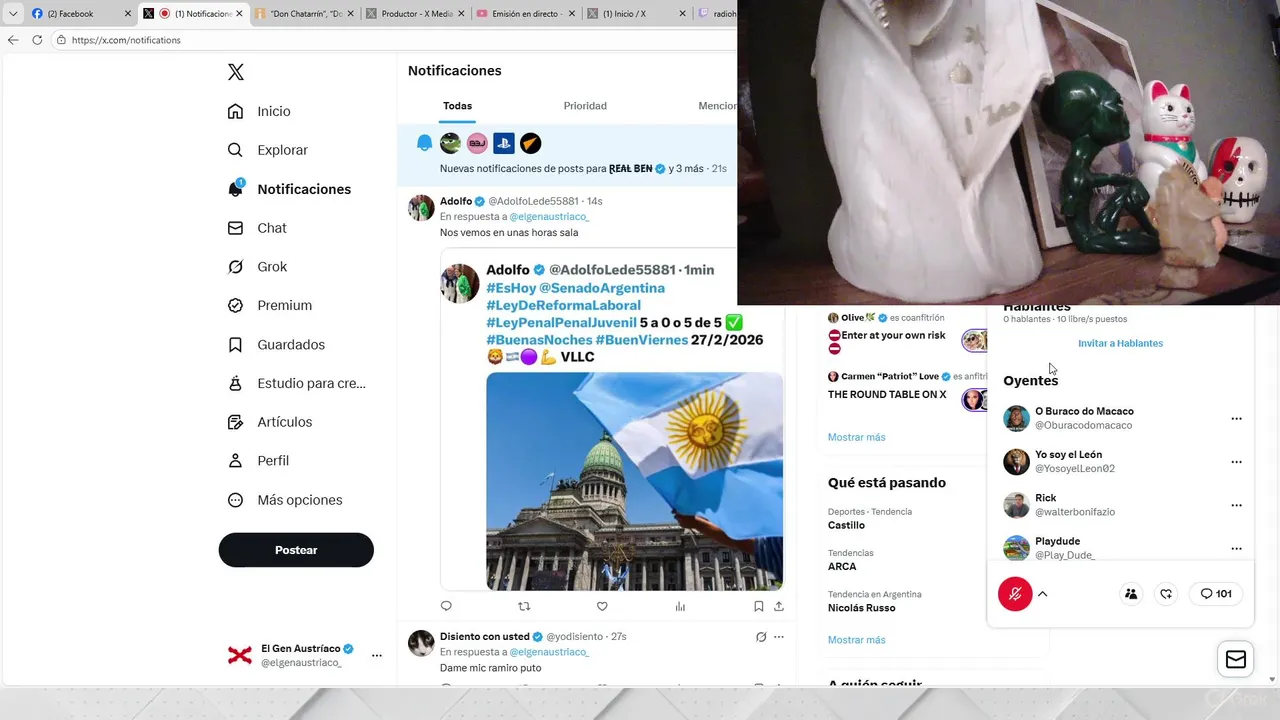The height and width of the screenshot is (720, 1280).
Task: Open options menu for listener Rick
Action: [x=1236, y=505]
